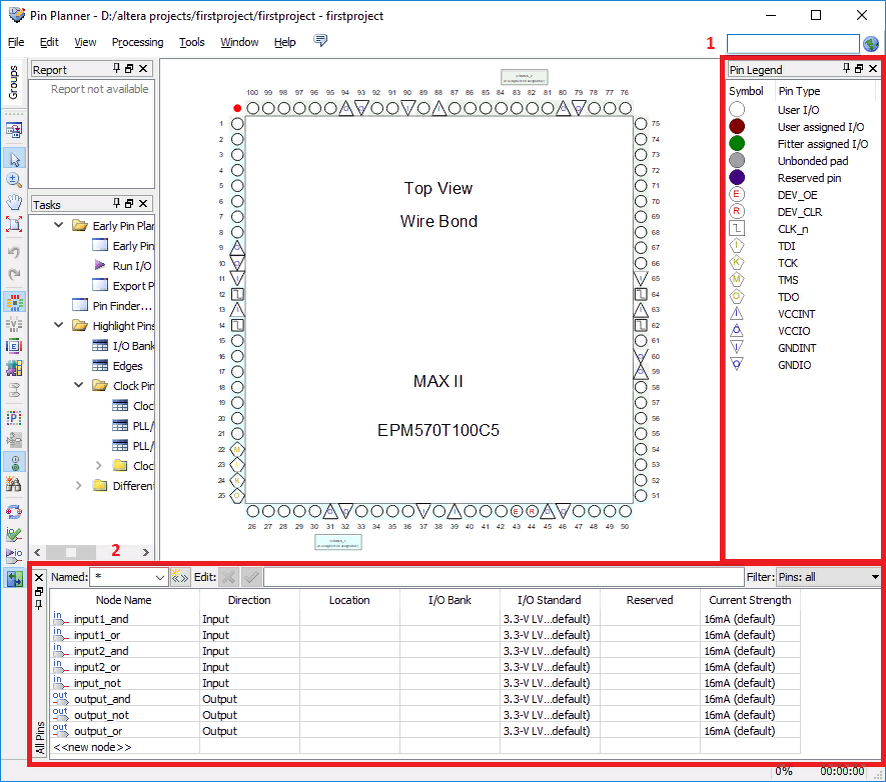This screenshot has width=886, height=782.
Task: Click the Edit text field in All Pins
Action: click(503, 577)
